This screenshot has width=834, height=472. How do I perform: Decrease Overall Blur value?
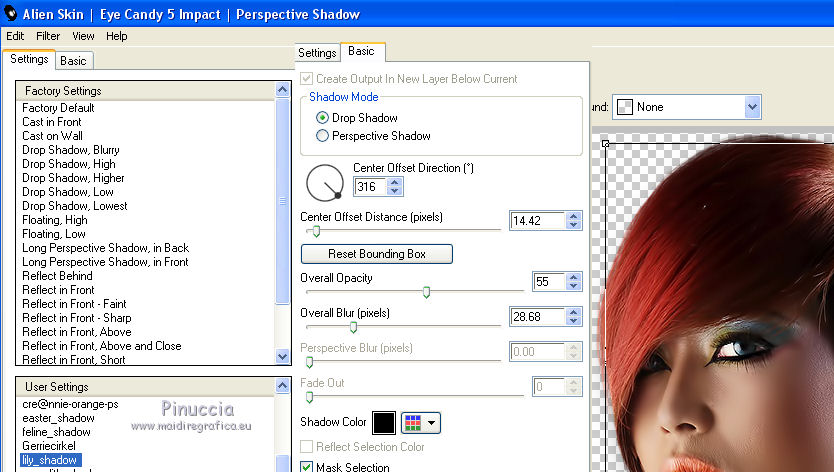pyautogui.click(x=573, y=321)
